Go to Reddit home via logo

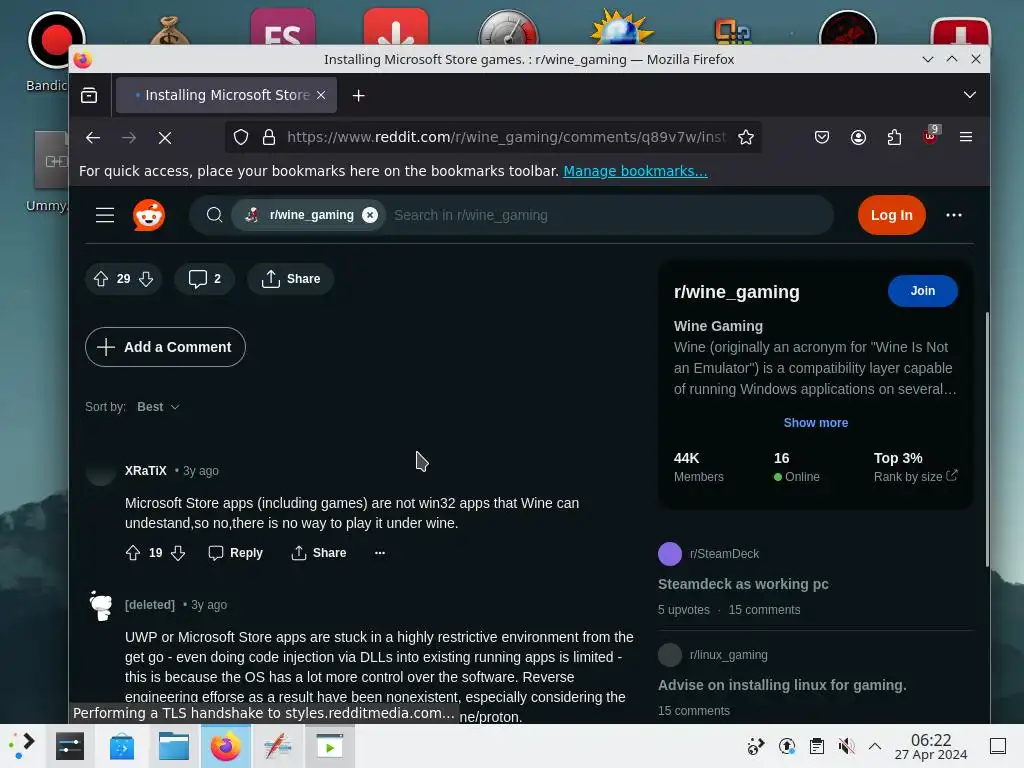pos(149,215)
